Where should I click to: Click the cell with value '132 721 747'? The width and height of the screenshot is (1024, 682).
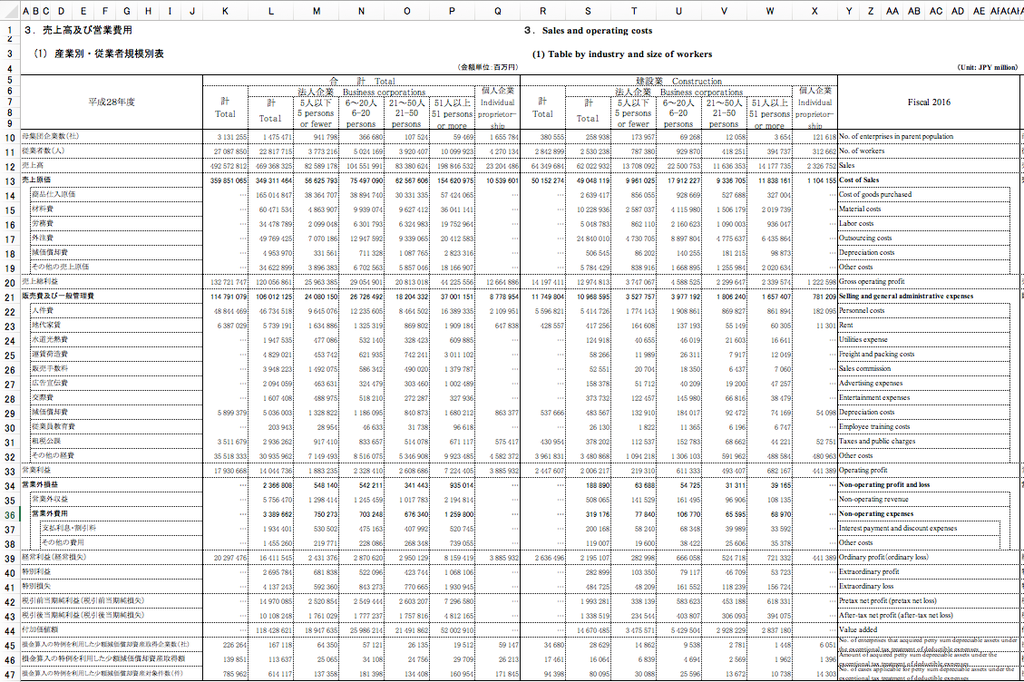[x=225, y=282]
